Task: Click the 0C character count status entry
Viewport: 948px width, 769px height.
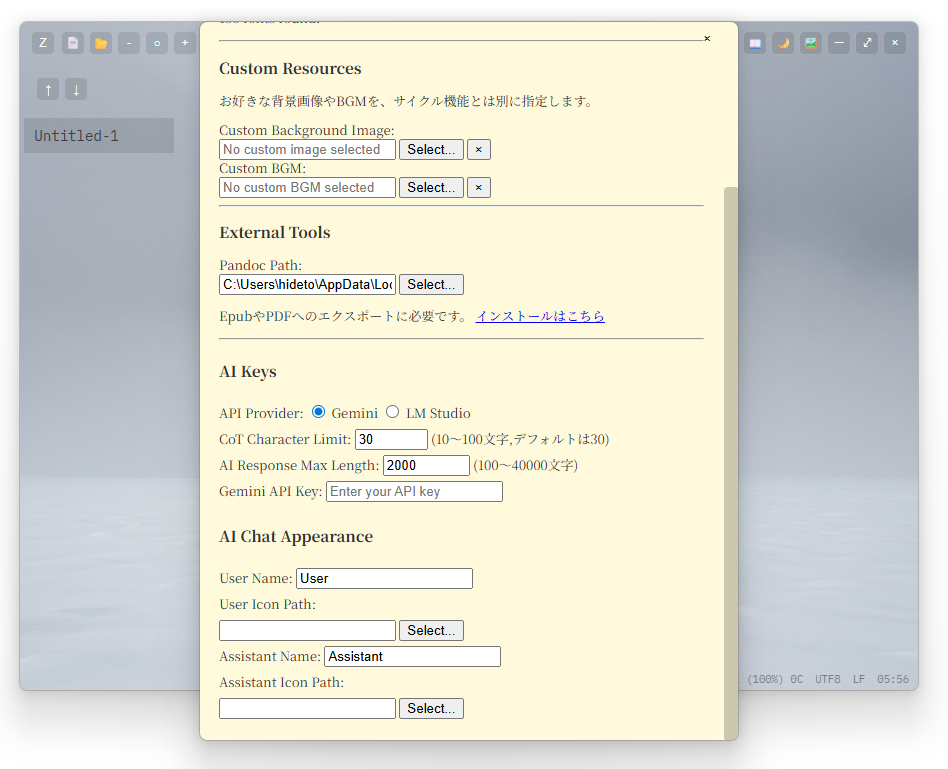Action: [x=797, y=679]
